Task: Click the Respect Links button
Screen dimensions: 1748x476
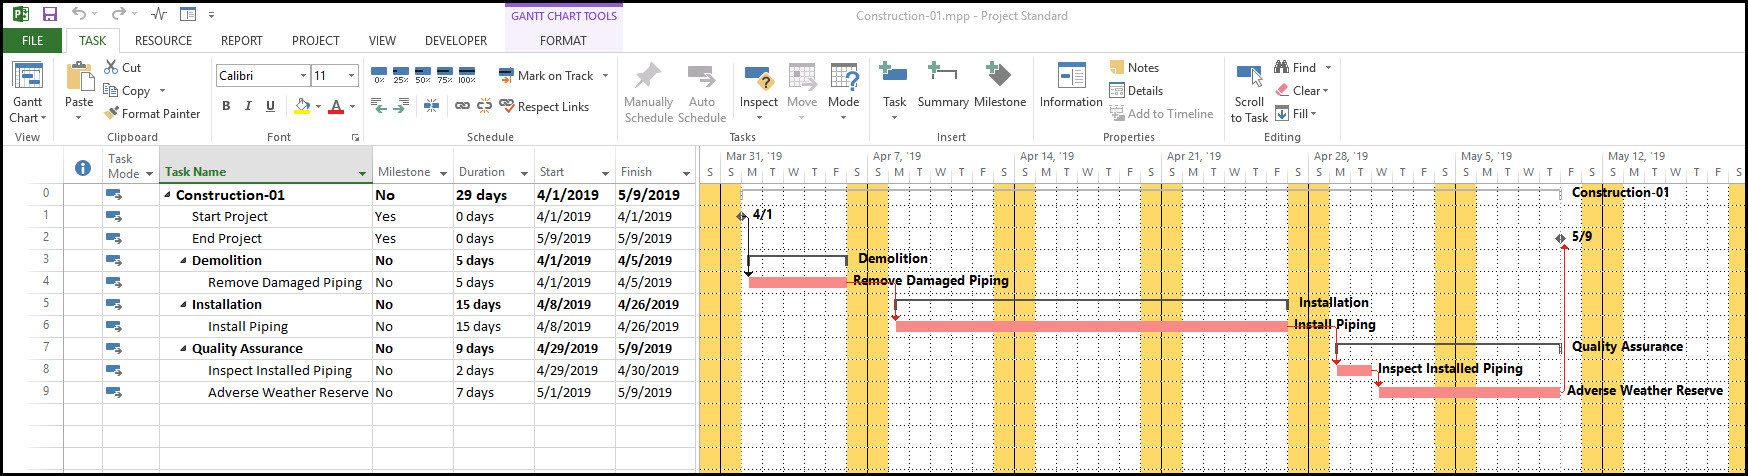Action: [x=544, y=107]
